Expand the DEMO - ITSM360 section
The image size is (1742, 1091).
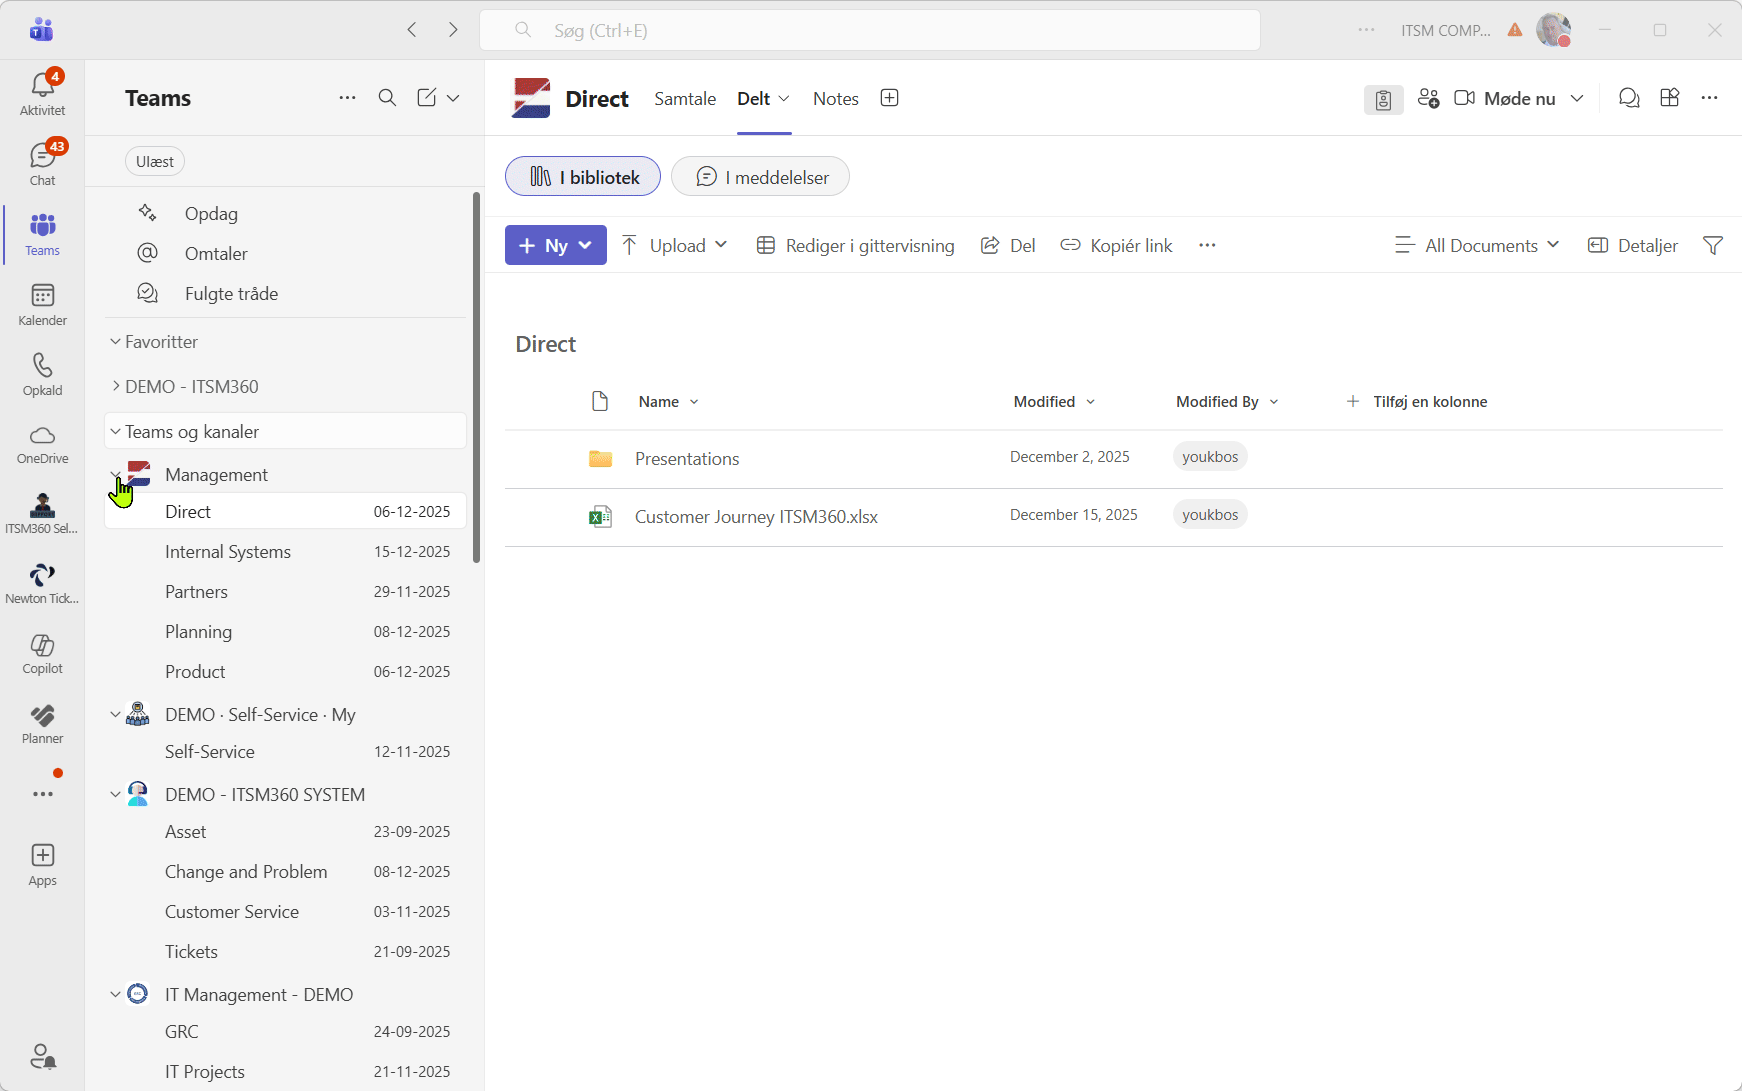click(191, 386)
